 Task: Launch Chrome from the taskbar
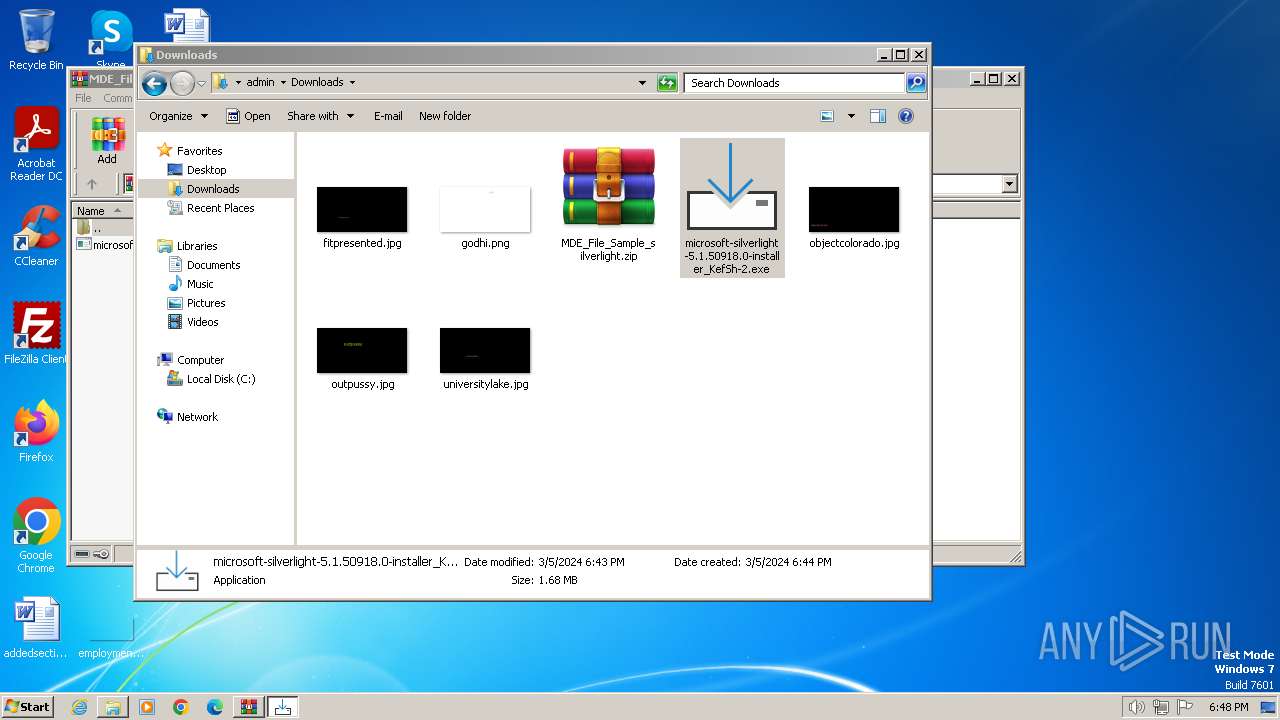pyautogui.click(x=180, y=707)
